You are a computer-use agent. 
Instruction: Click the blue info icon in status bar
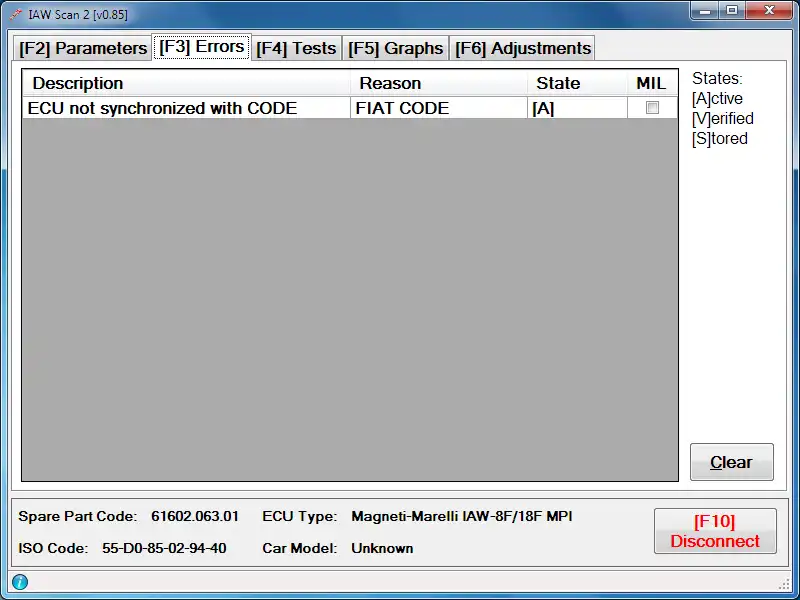20,582
